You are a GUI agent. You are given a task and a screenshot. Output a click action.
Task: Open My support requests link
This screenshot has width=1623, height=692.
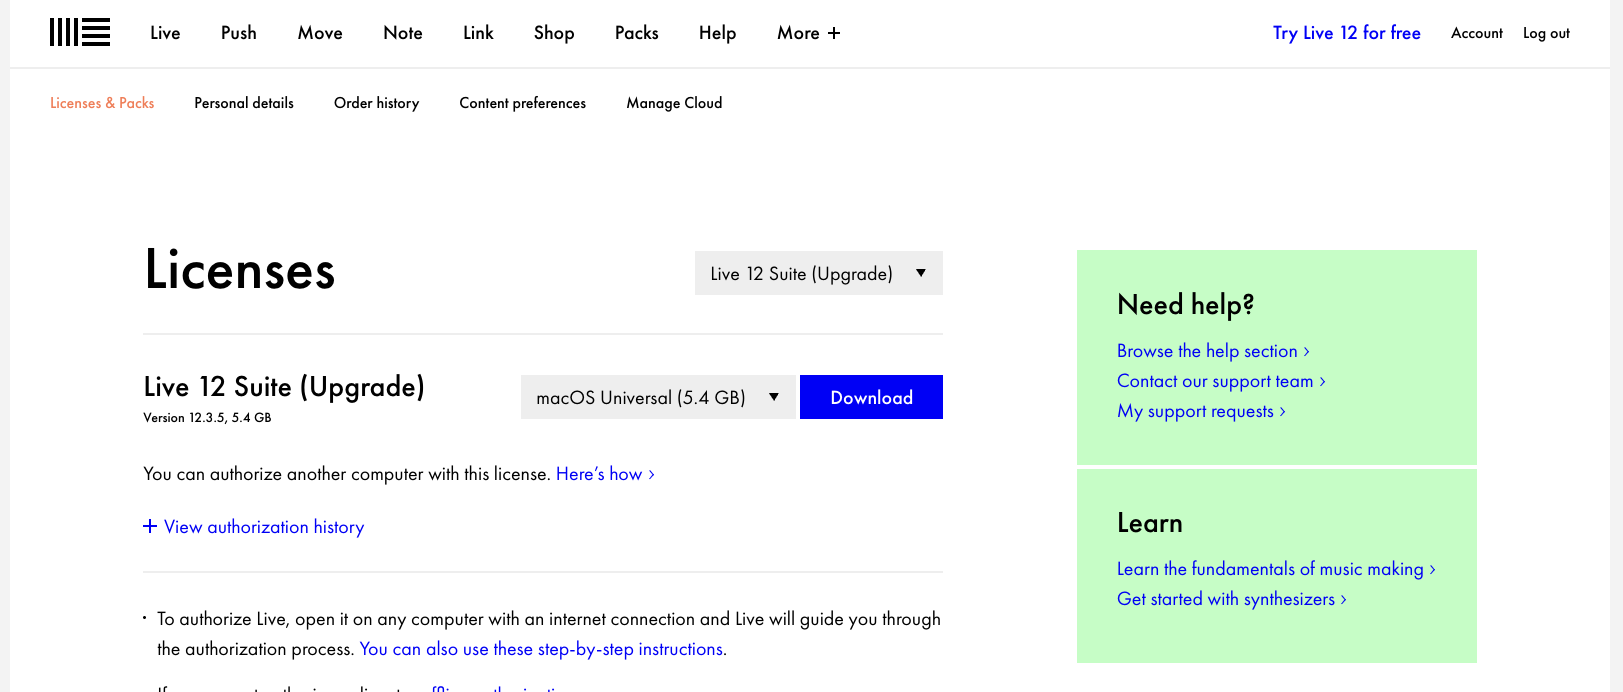[x=1200, y=411]
